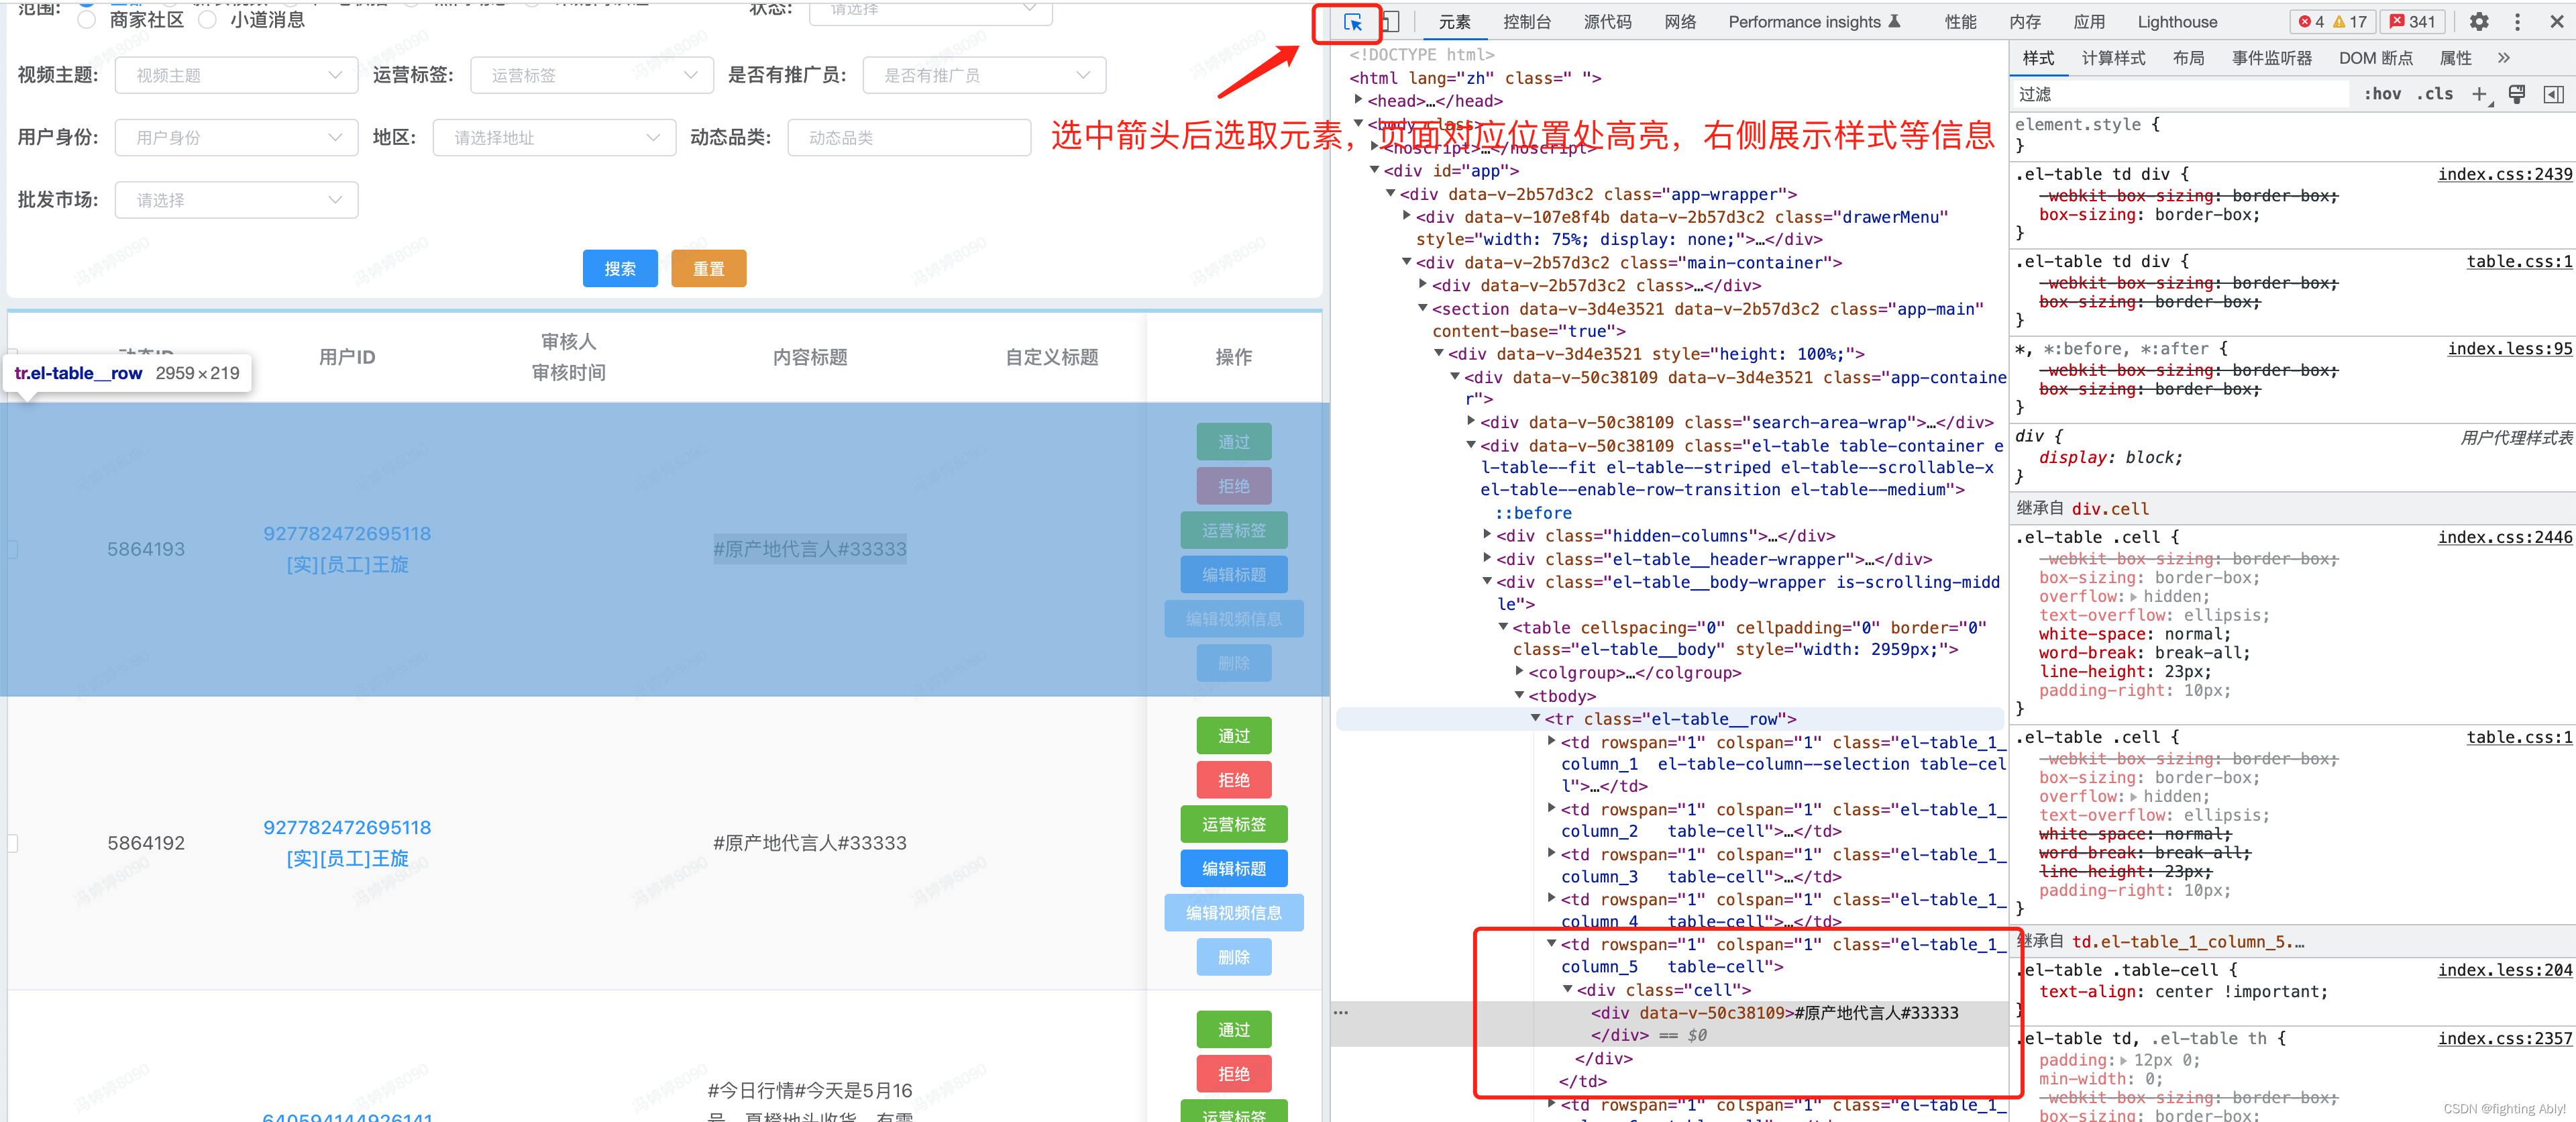Click 拒绝 for row 5864192
The height and width of the screenshot is (1122, 2576).
pos(1233,779)
